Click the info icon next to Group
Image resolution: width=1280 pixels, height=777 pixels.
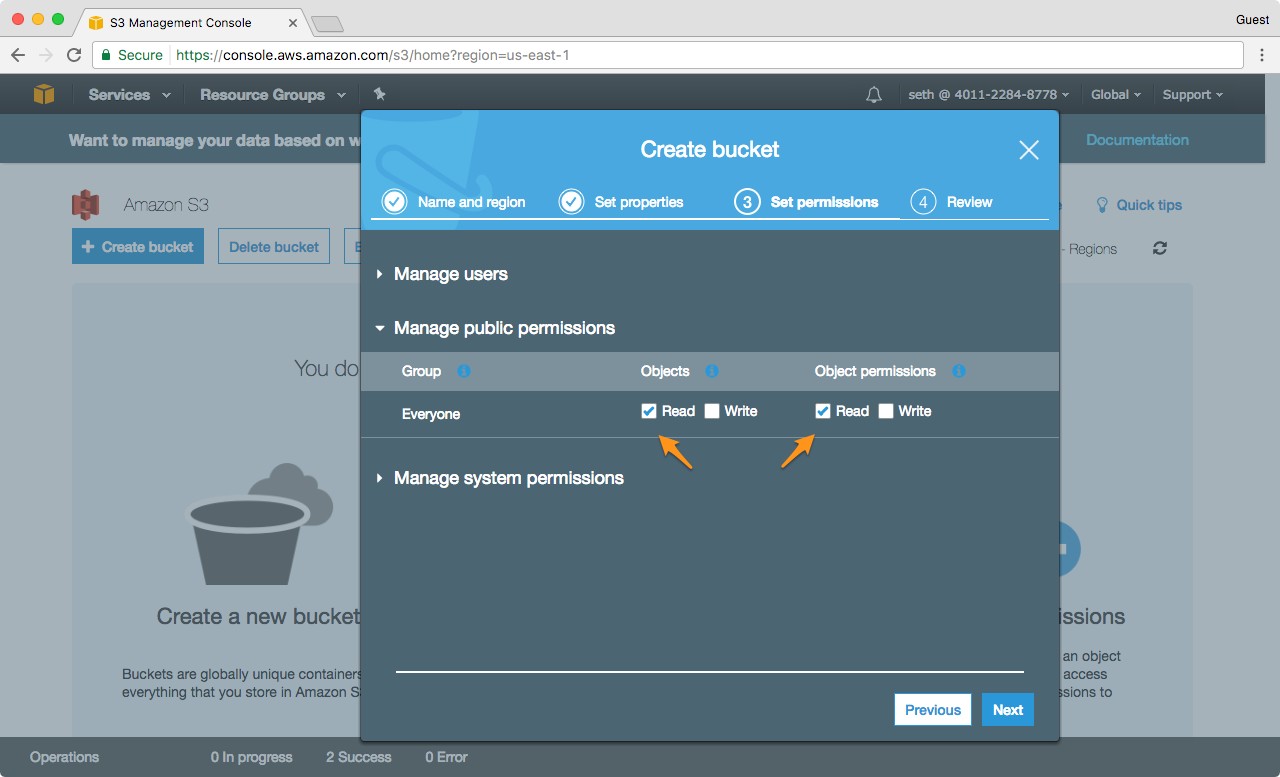tap(464, 371)
